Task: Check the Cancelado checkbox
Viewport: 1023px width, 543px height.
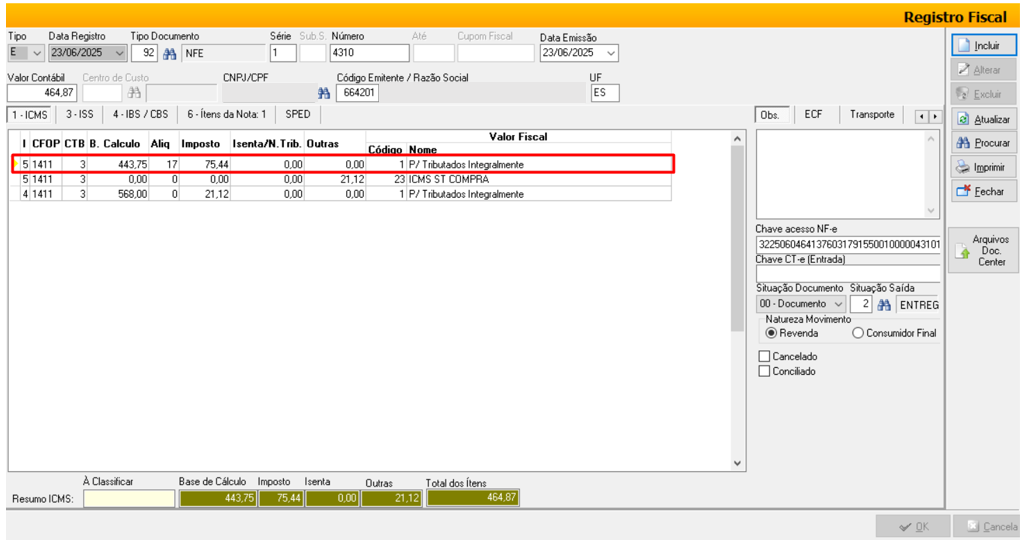Action: click(765, 356)
